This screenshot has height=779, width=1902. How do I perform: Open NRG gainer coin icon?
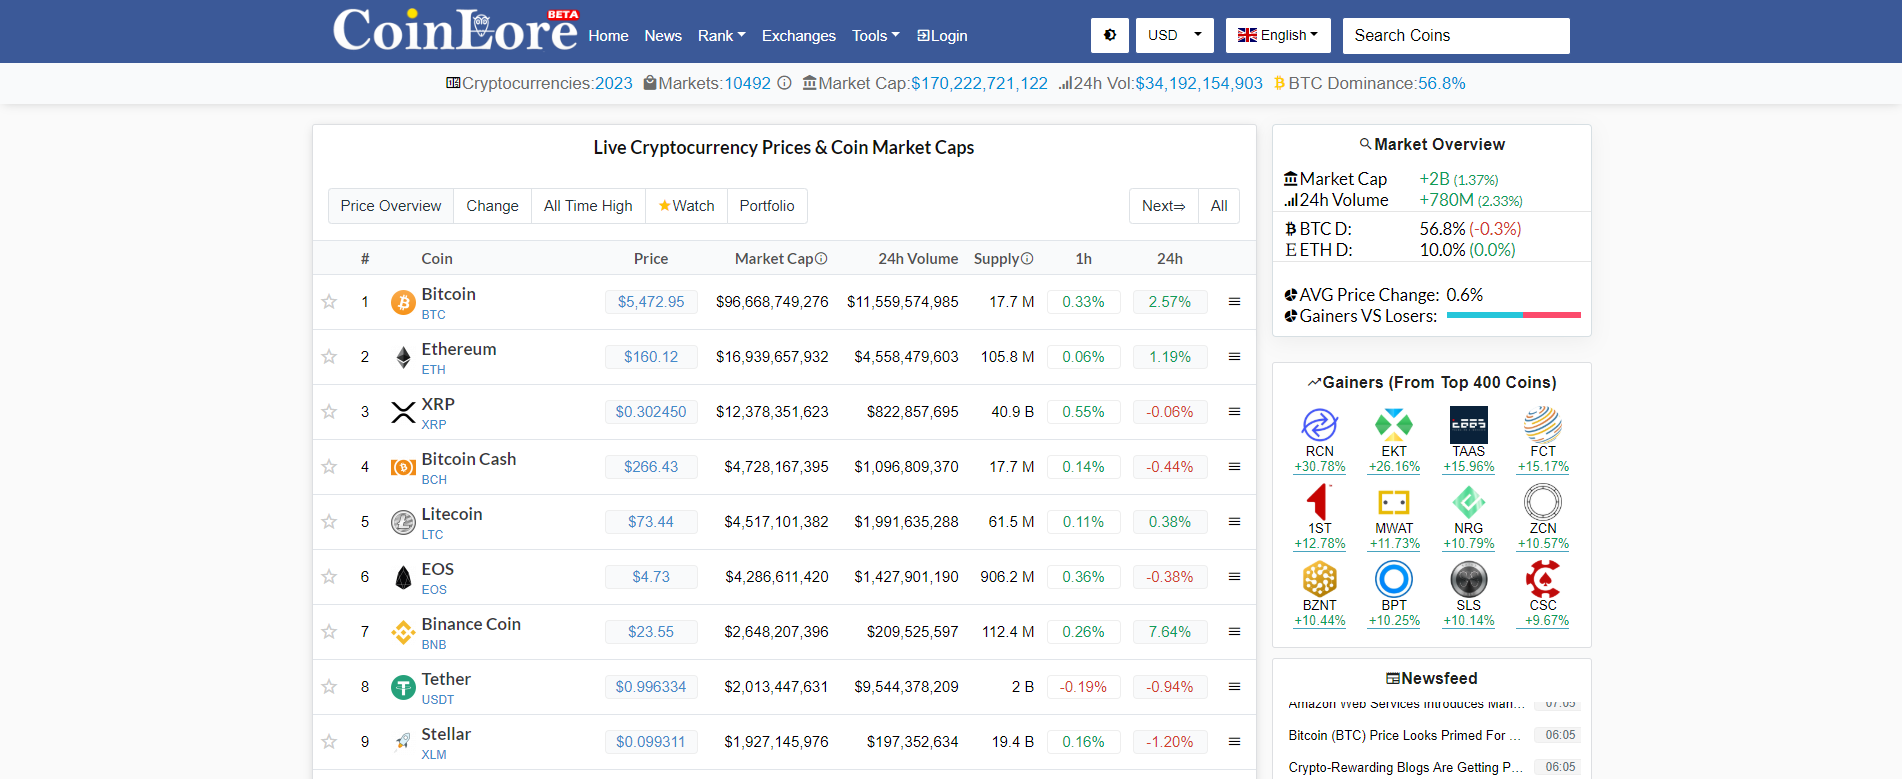tap(1469, 502)
